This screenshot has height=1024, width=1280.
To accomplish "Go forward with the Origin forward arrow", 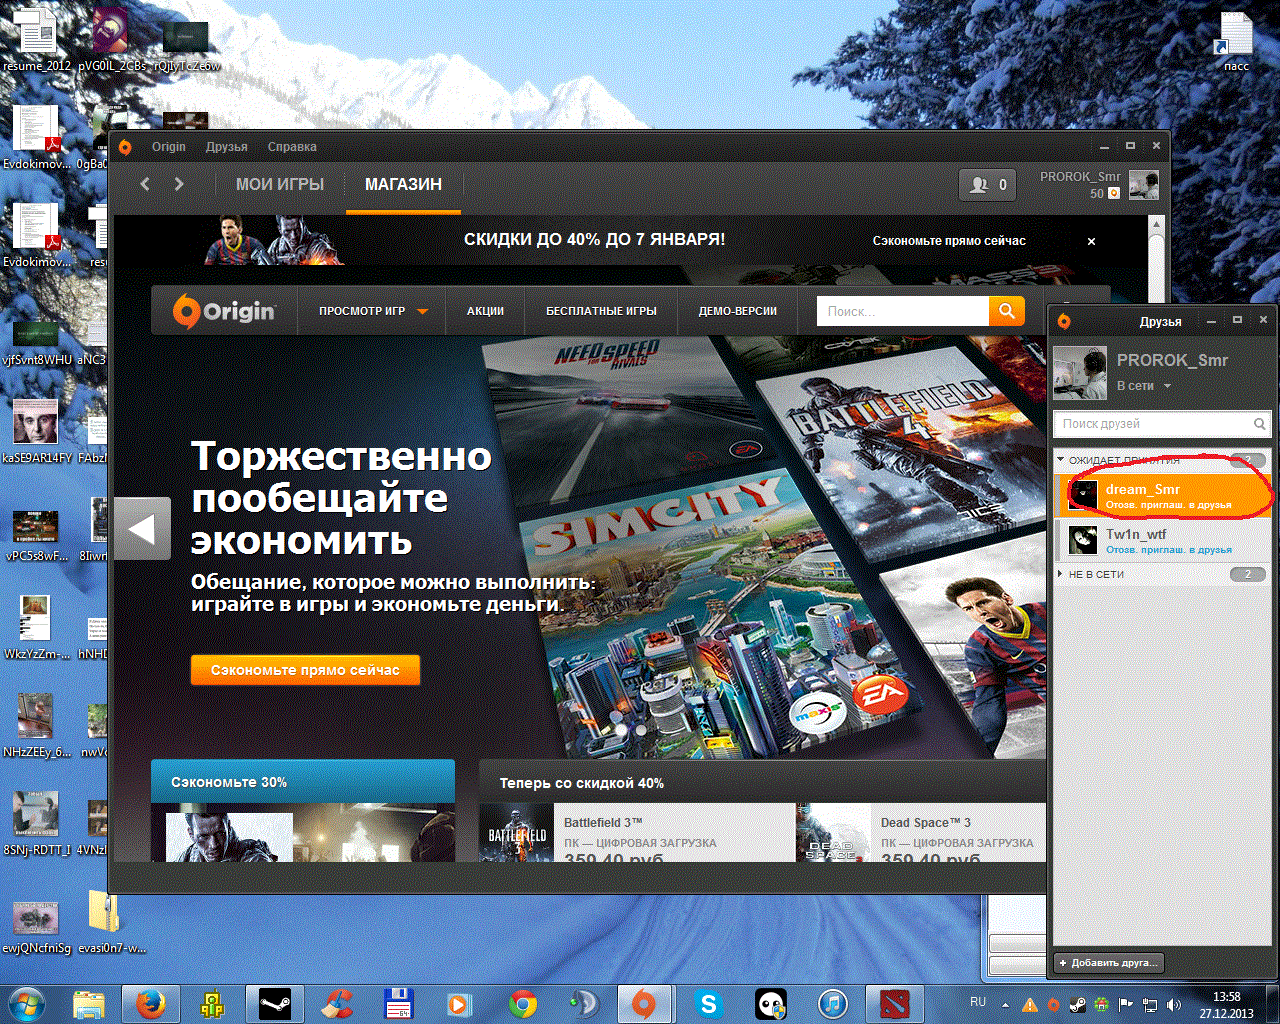I will [179, 184].
